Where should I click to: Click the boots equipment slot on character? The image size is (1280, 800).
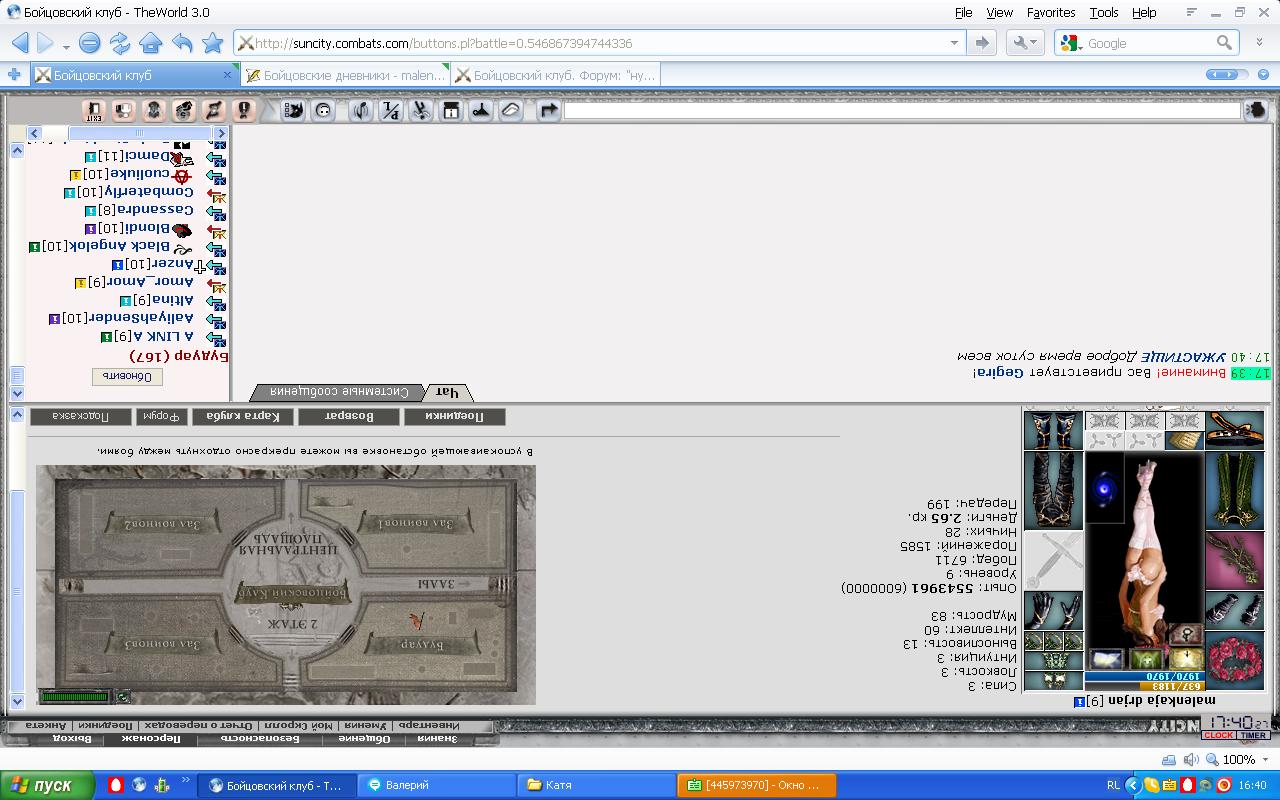1053,431
